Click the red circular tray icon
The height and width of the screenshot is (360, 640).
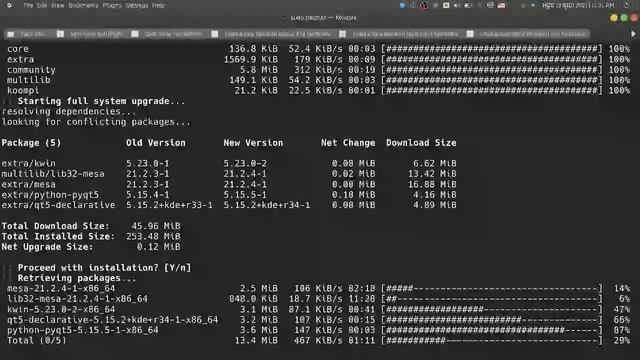point(424,5)
